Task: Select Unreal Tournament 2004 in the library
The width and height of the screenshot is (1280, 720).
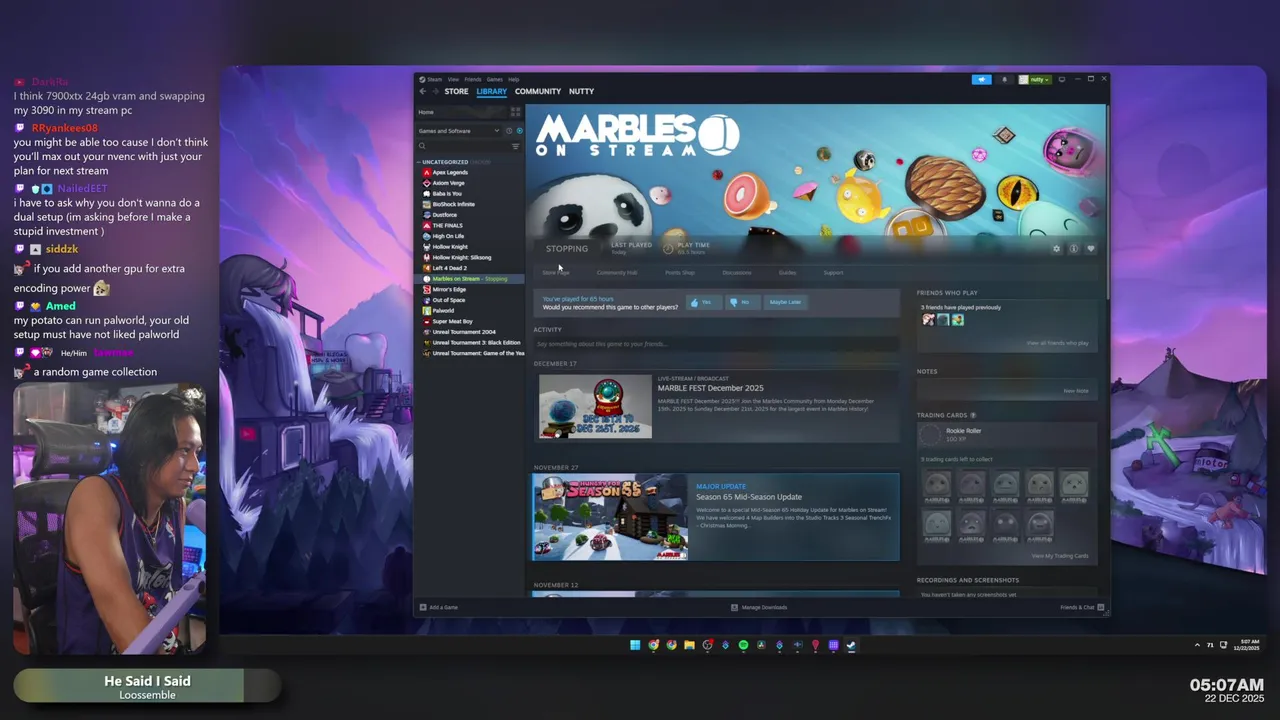Action: [x=463, y=332]
